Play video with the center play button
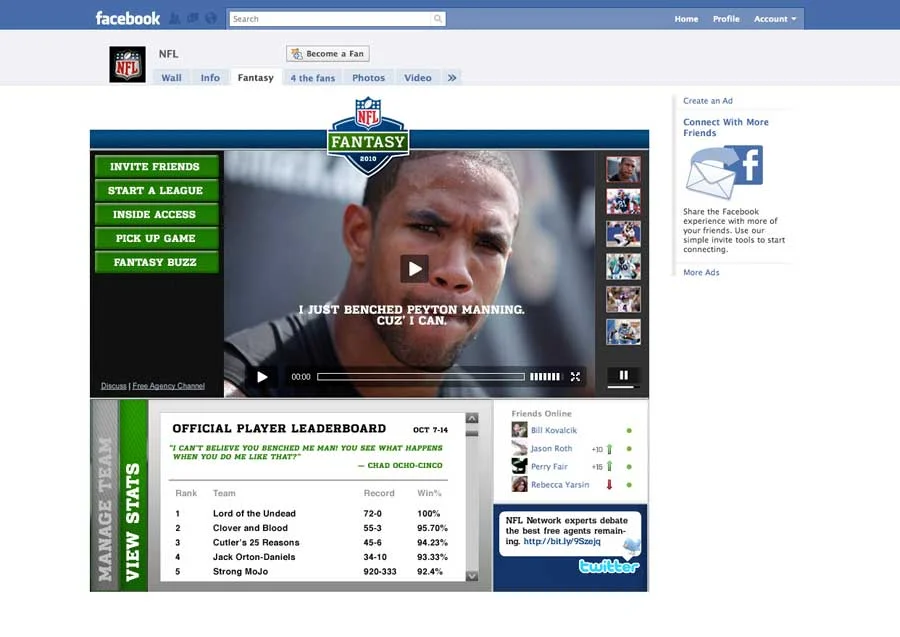Image resolution: width=900 pixels, height=637 pixels. click(x=414, y=269)
